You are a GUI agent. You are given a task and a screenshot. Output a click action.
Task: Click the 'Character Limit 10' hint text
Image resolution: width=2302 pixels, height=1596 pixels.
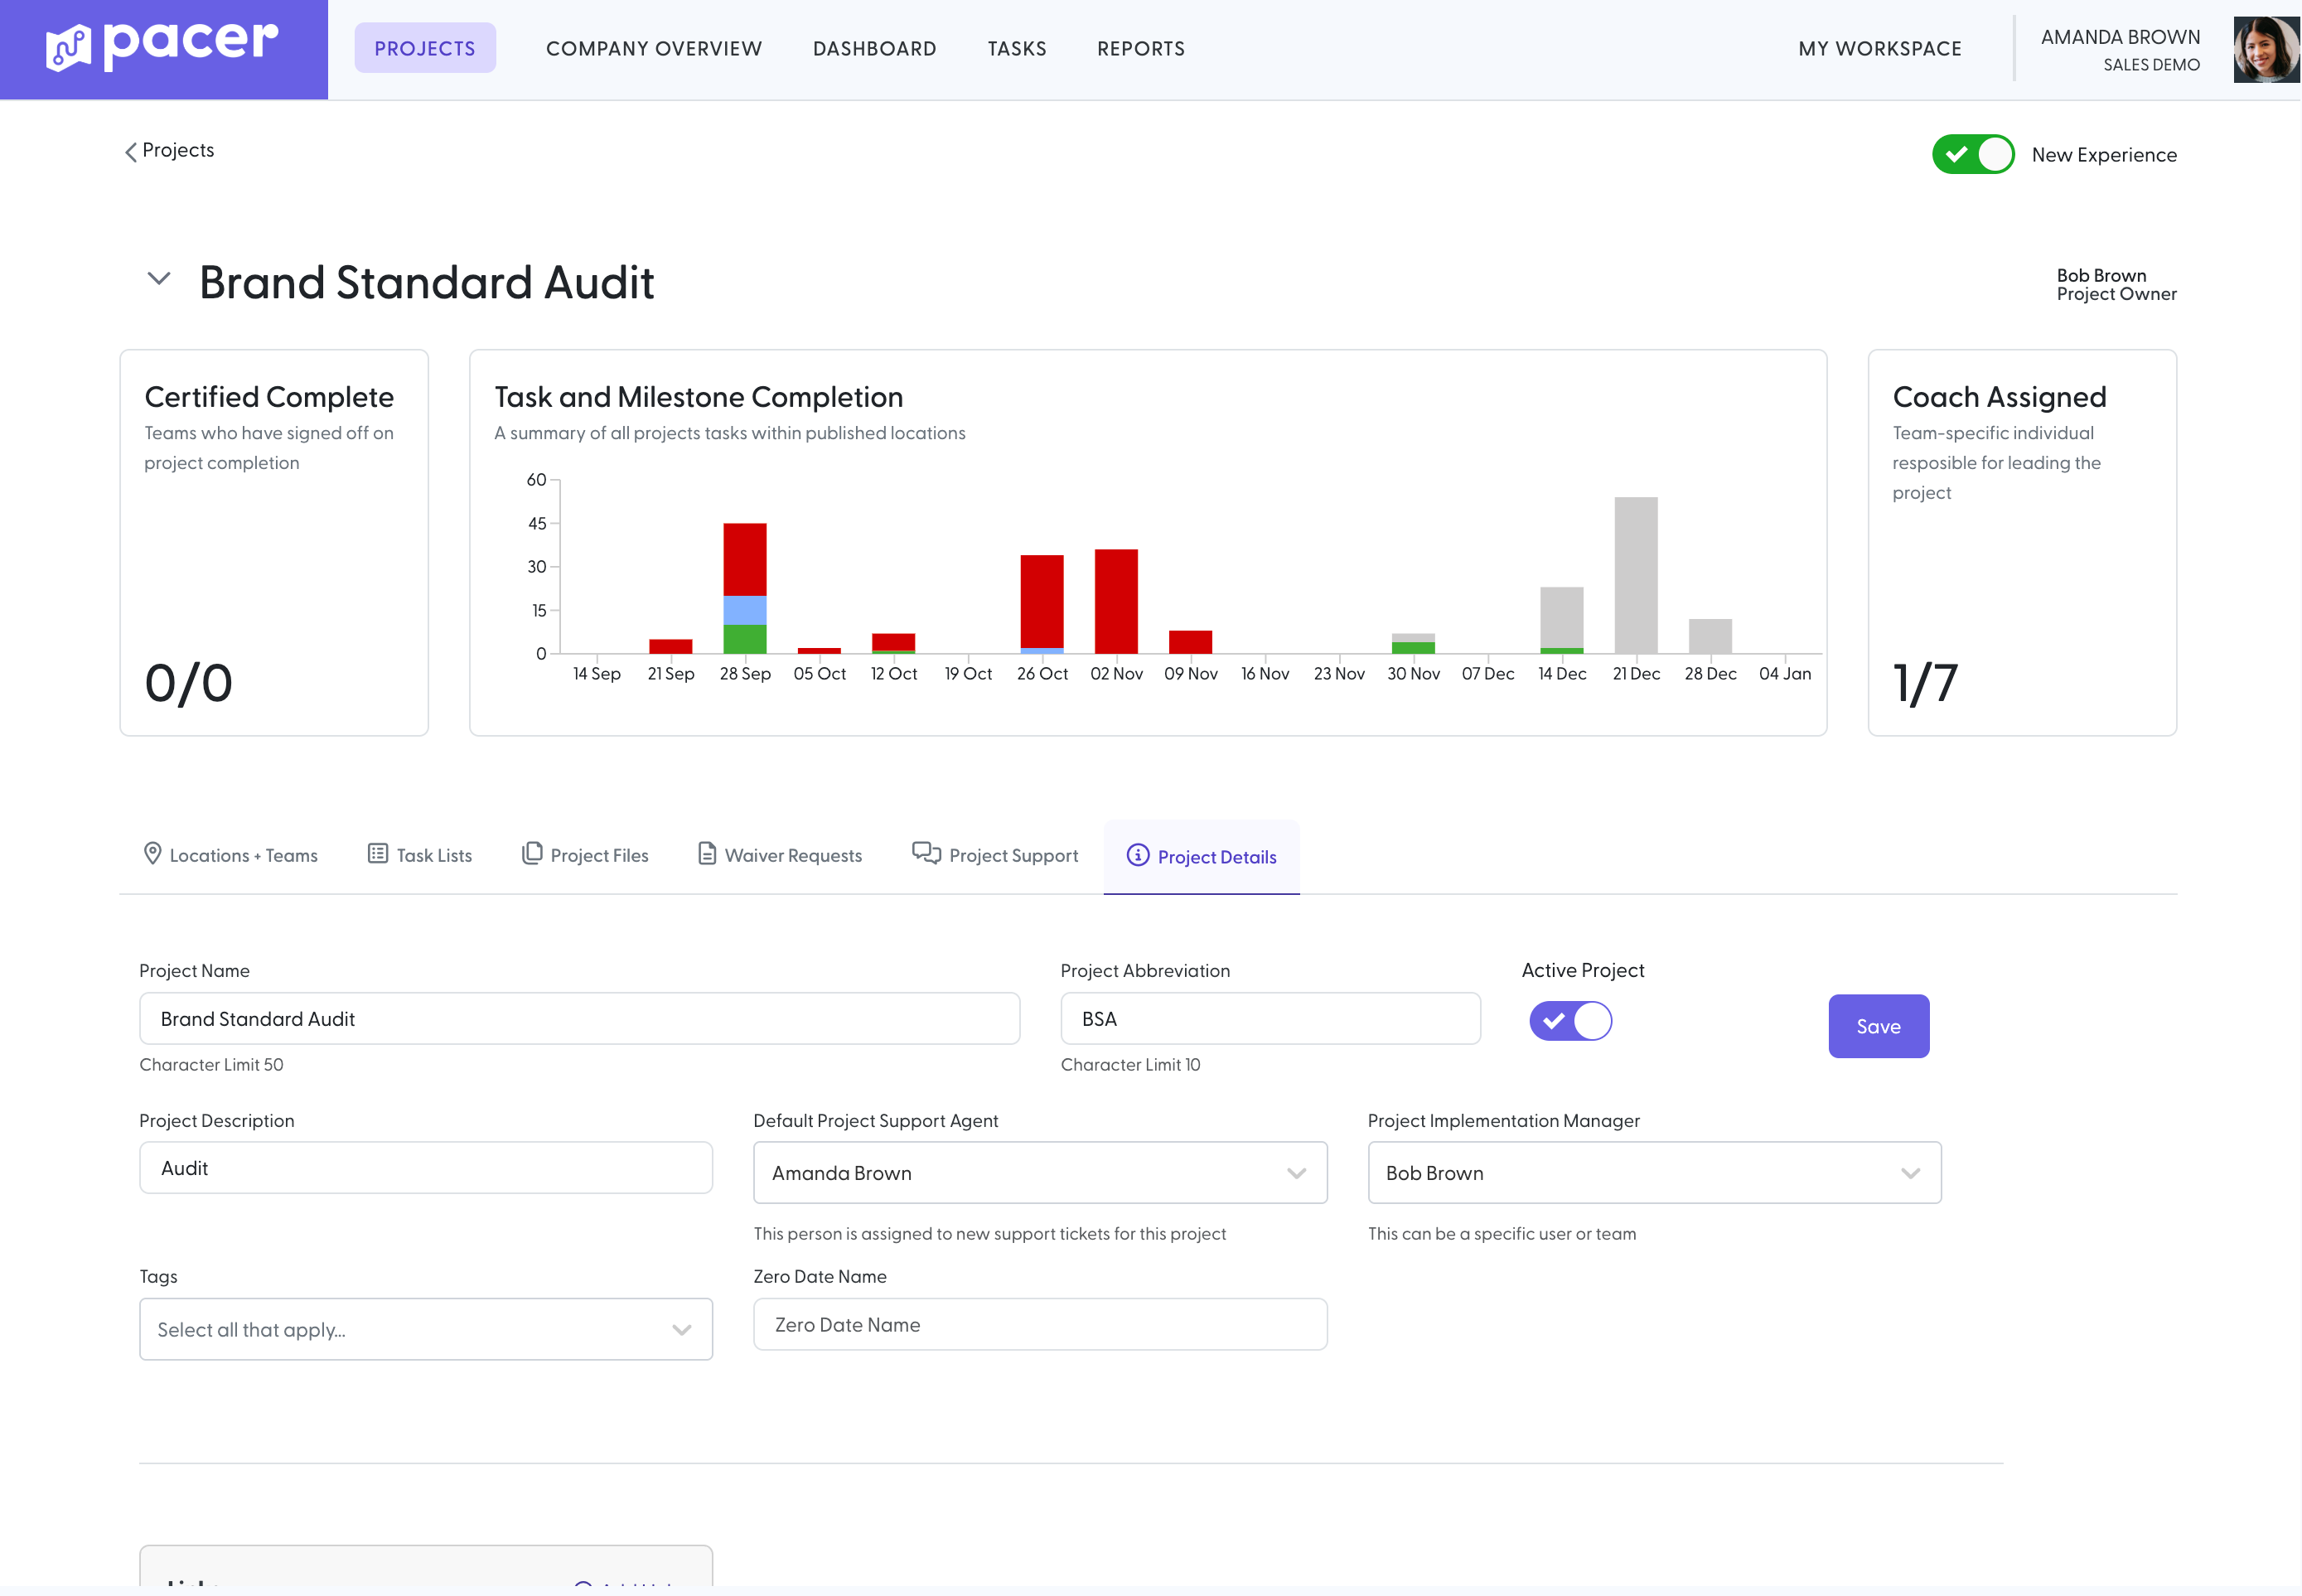pos(1130,1064)
